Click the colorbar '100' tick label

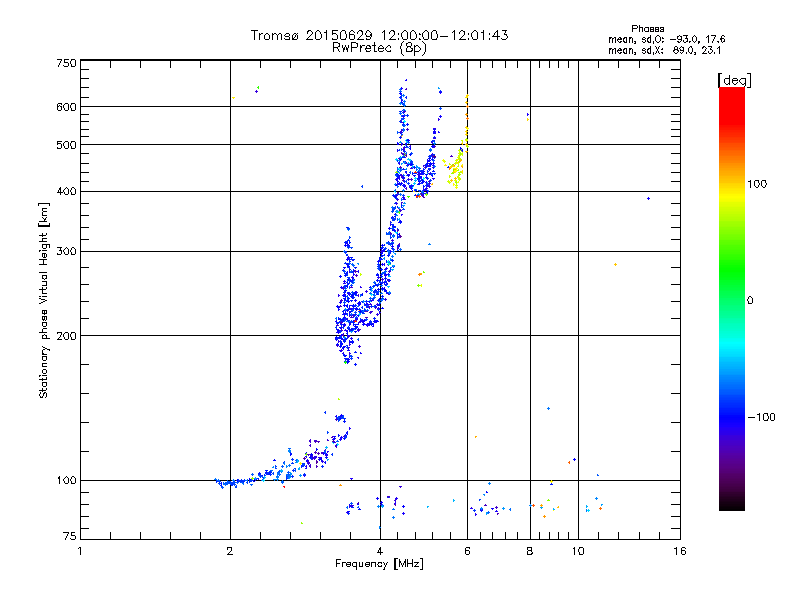pyautogui.click(x=757, y=184)
